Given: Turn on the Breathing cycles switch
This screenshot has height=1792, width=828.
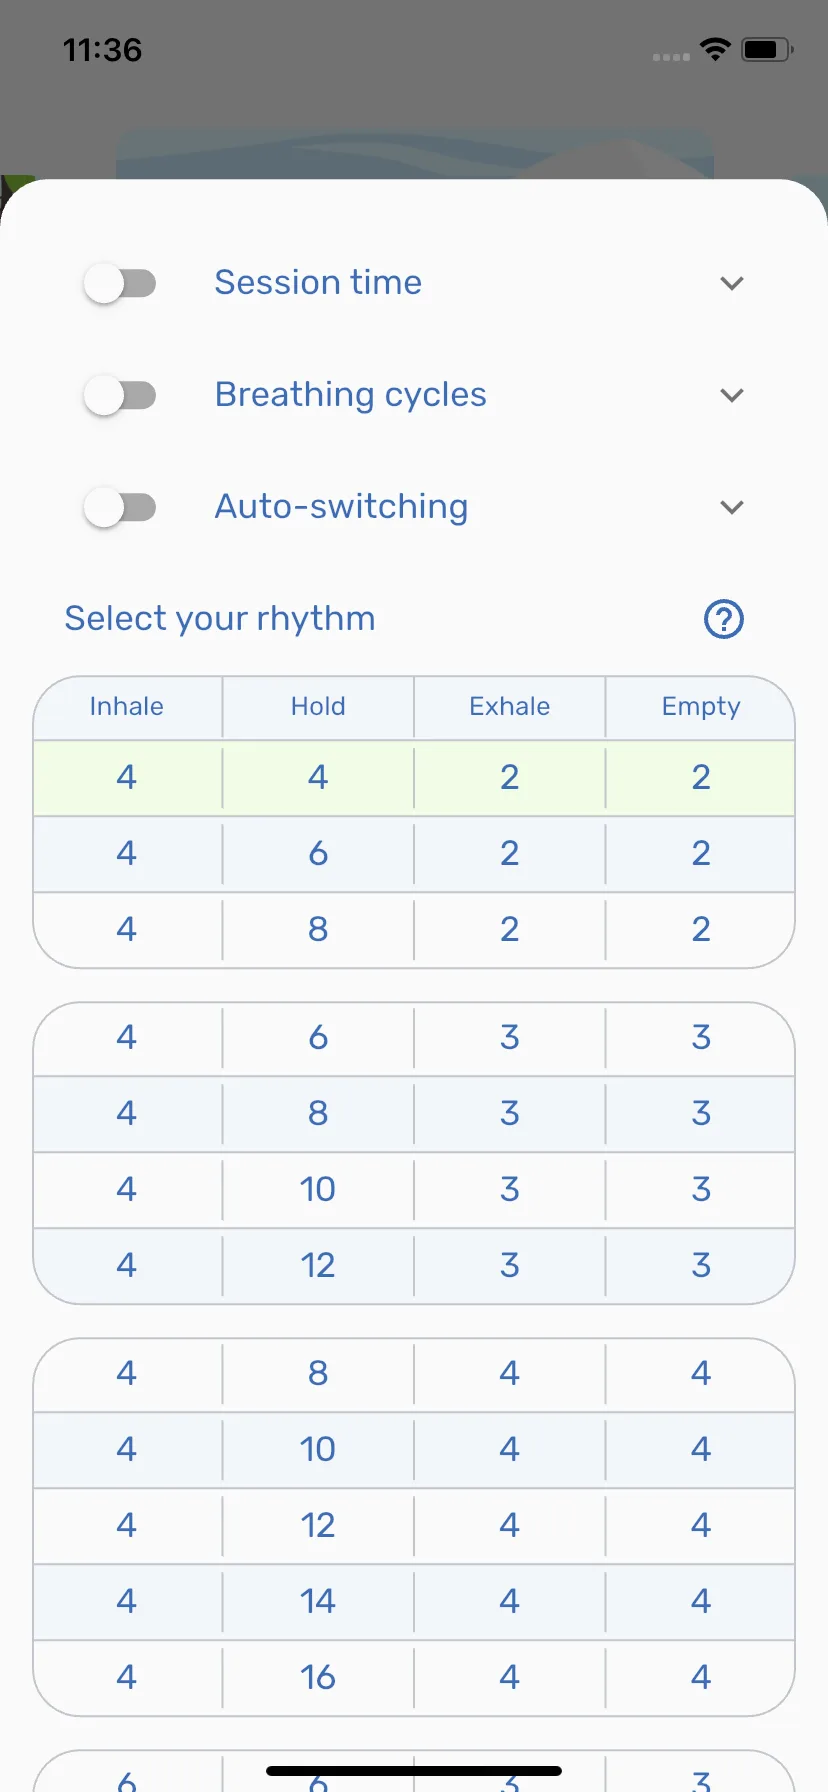Looking at the screenshot, I should click(x=120, y=395).
